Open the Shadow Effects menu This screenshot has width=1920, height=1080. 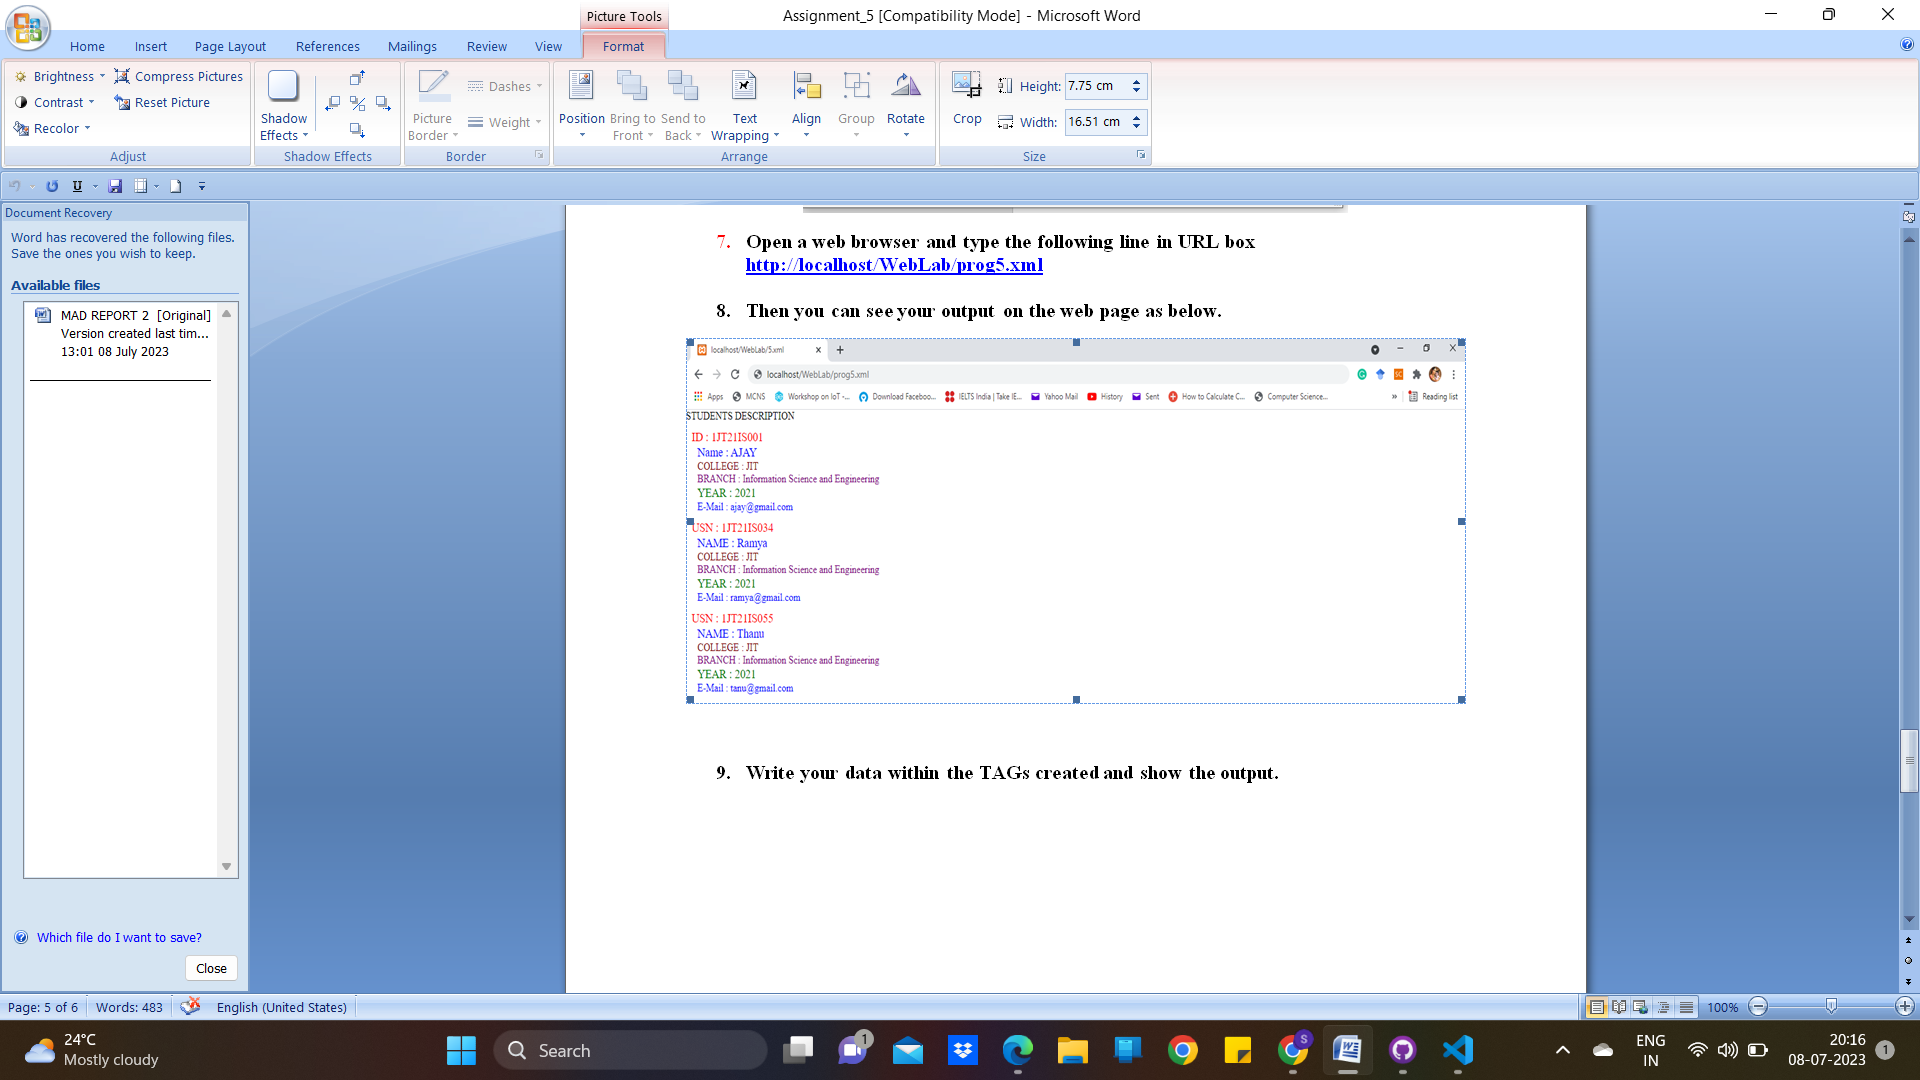coord(283,105)
